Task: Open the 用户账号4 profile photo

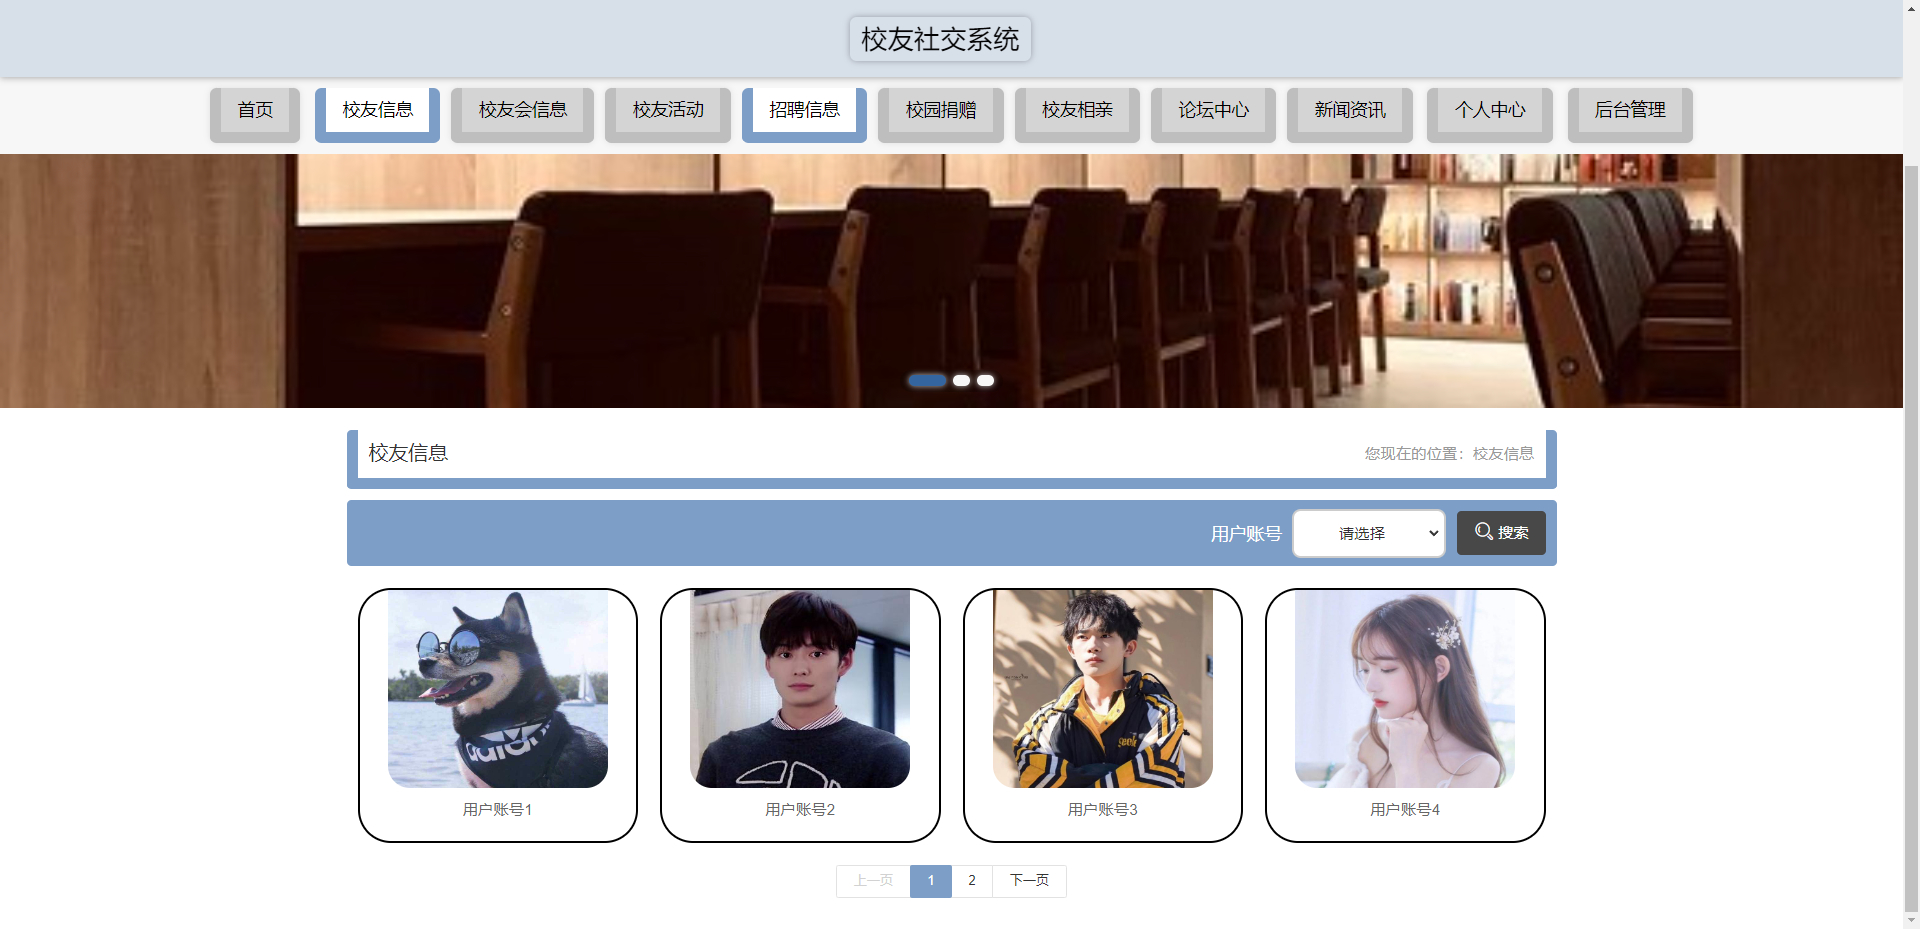Action: coord(1404,688)
